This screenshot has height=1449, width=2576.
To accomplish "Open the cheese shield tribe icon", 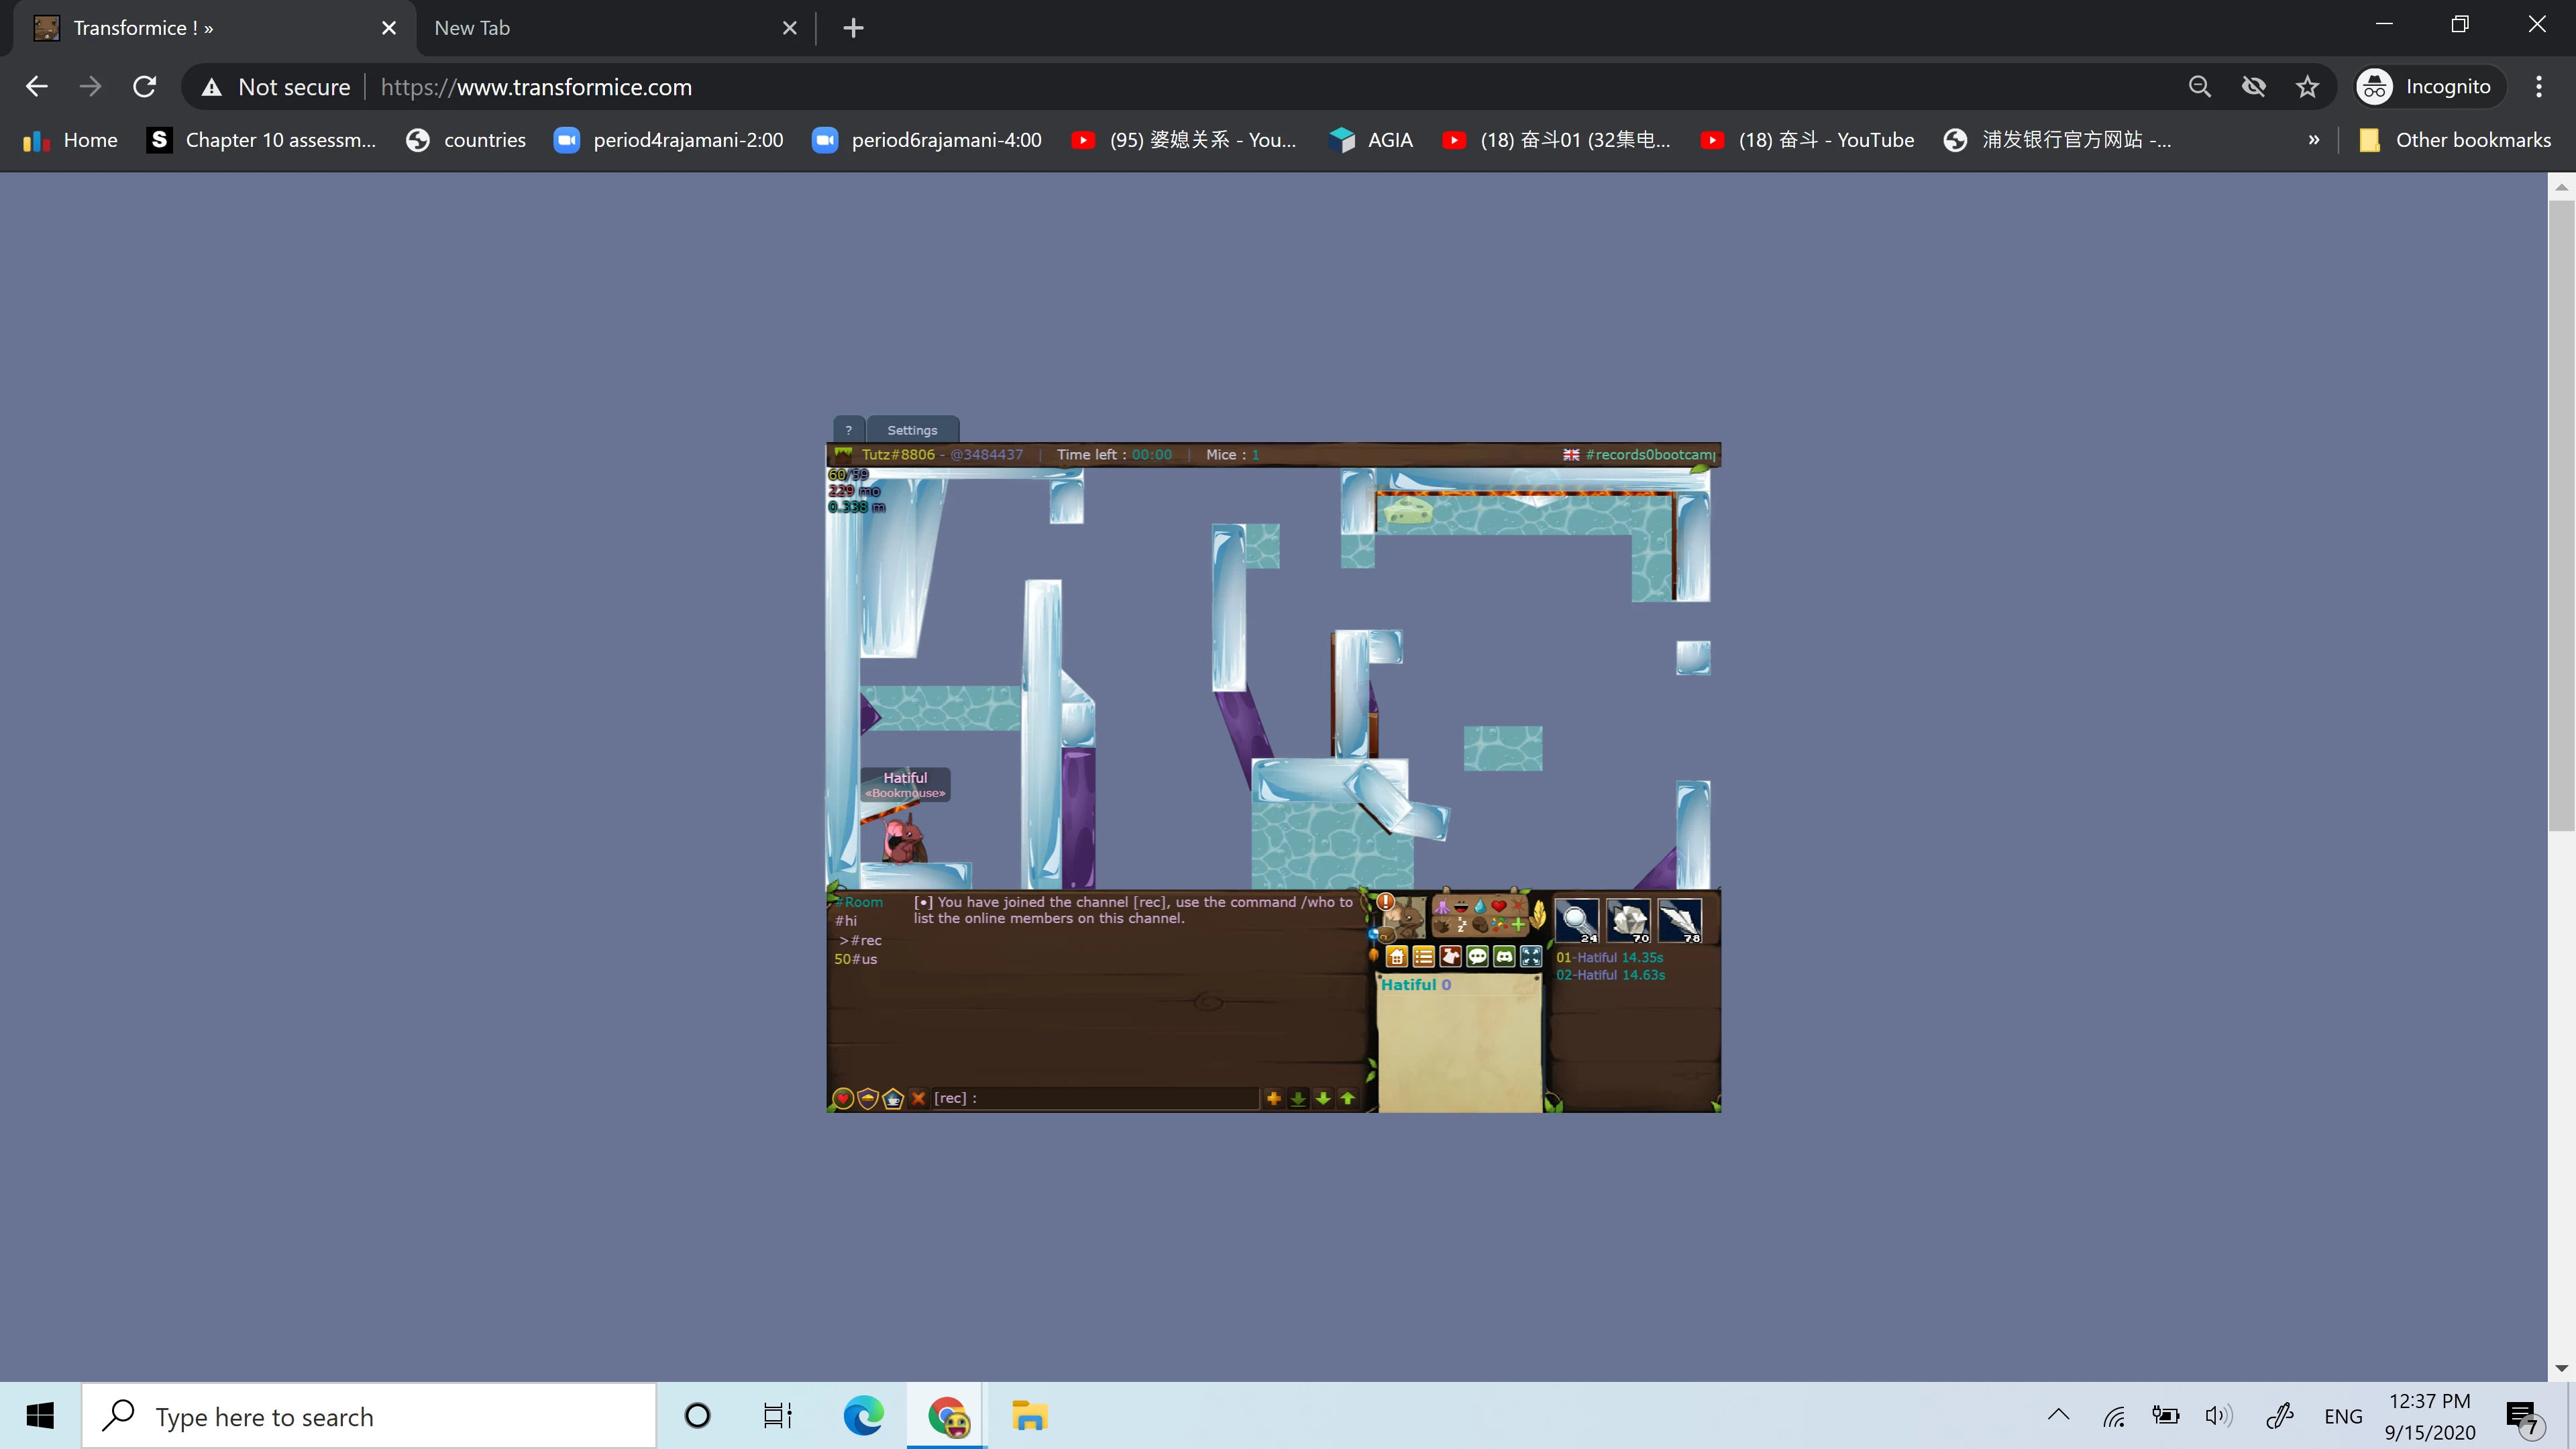I will click(x=868, y=1099).
